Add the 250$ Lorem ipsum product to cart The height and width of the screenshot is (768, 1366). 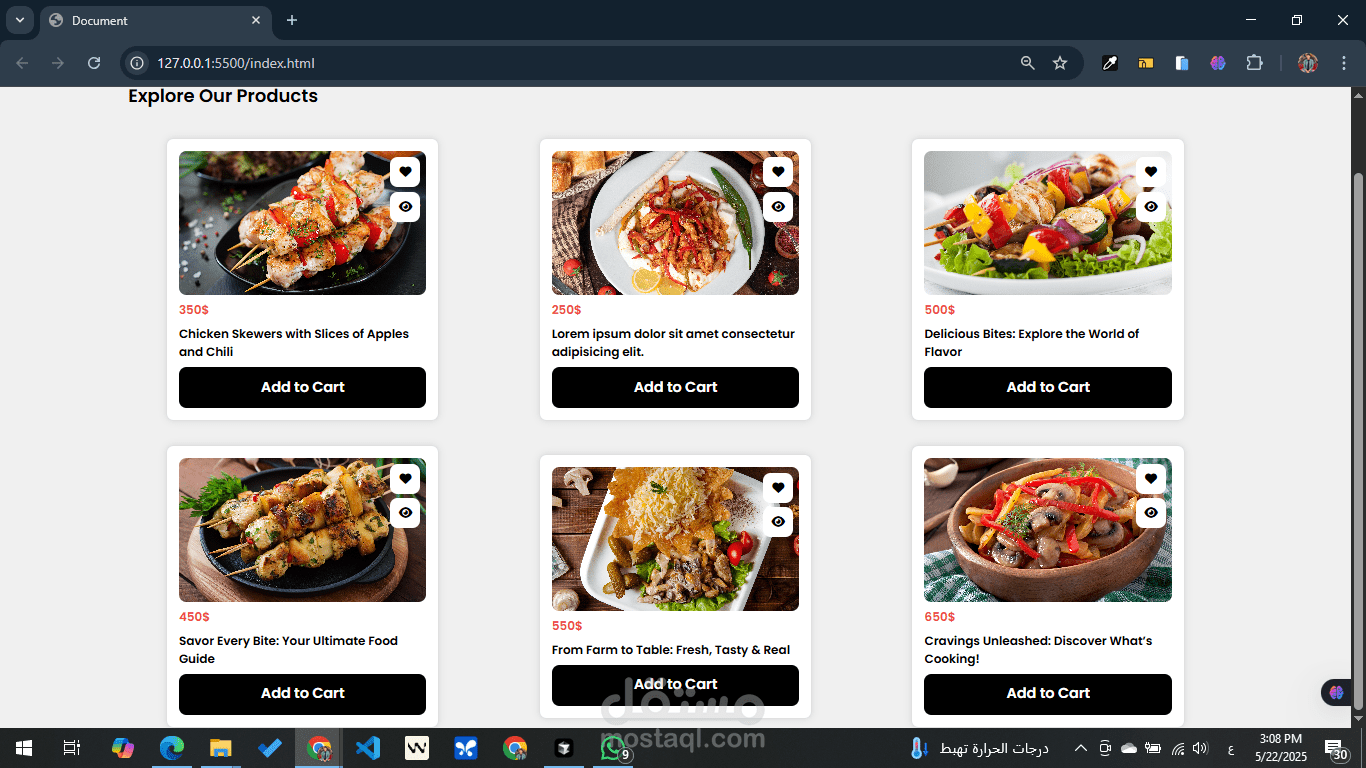point(675,387)
